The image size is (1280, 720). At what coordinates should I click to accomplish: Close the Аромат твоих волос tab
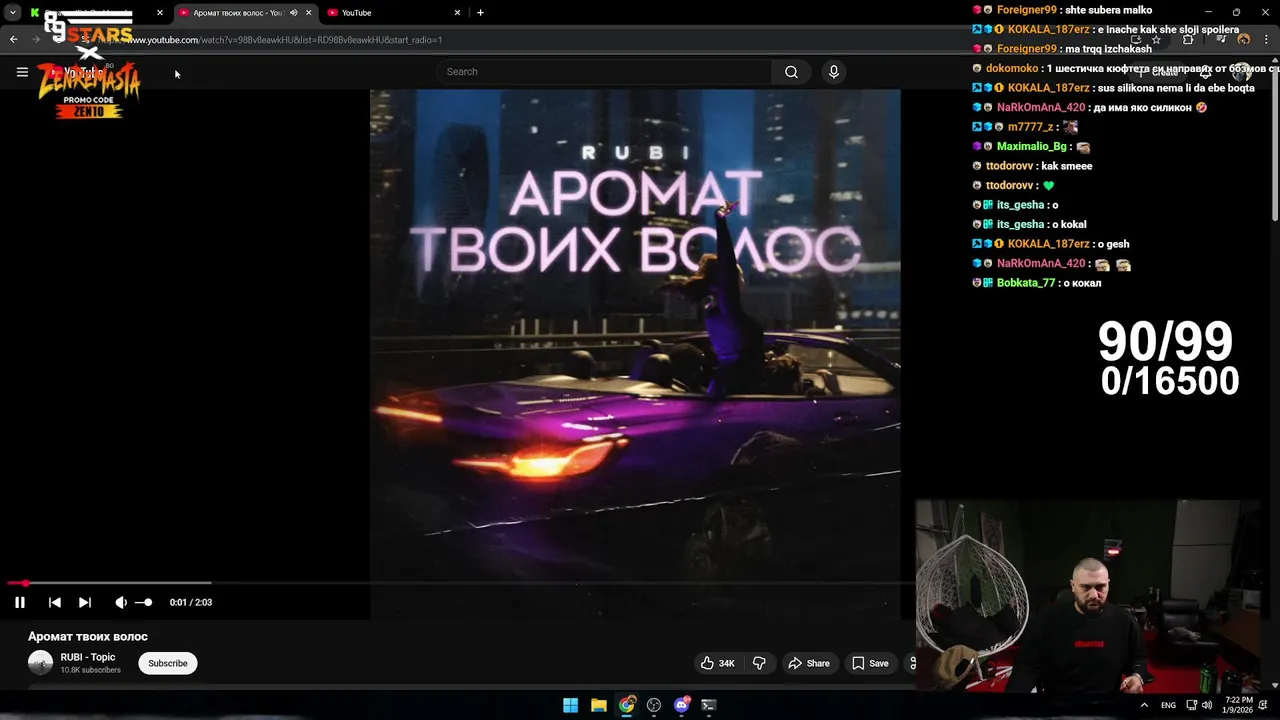pyautogui.click(x=308, y=13)
